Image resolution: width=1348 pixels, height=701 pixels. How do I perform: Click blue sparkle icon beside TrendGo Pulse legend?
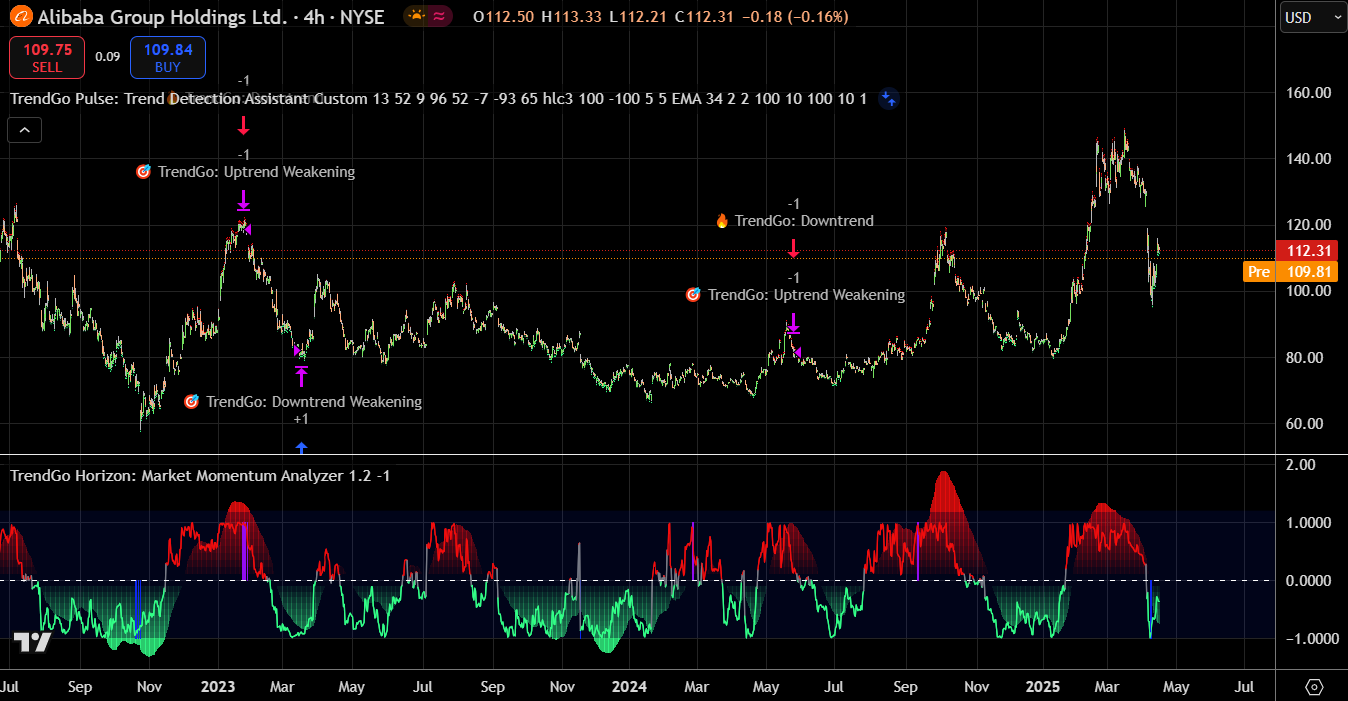888,98
